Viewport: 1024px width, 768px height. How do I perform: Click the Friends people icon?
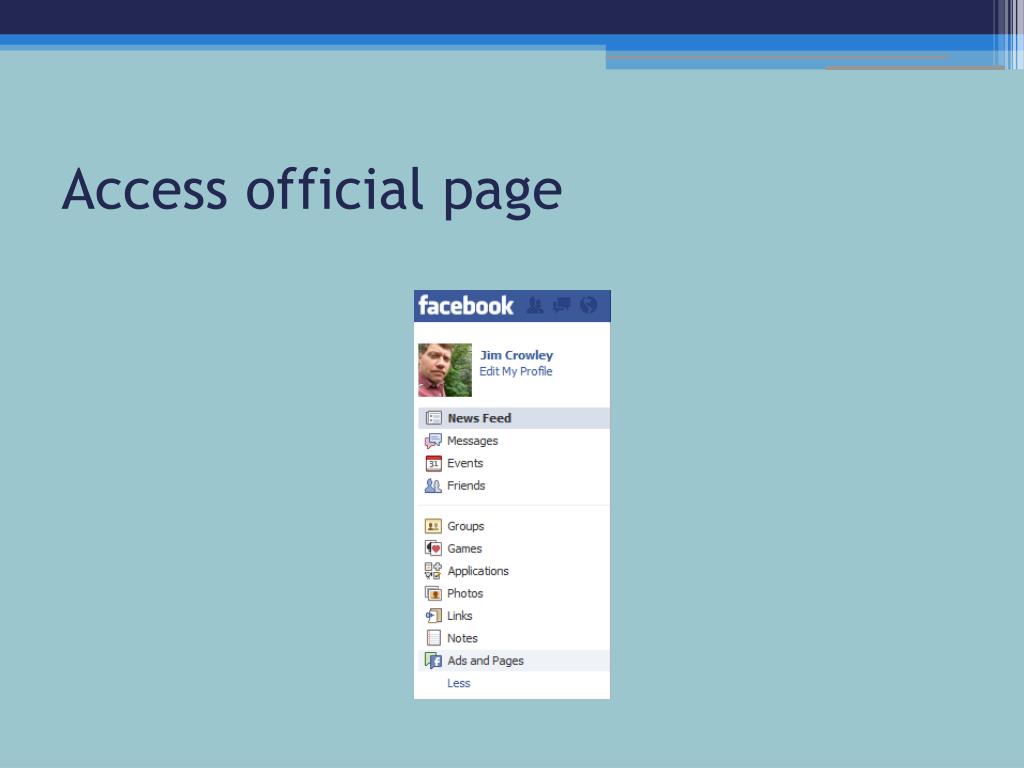[433, 485]
